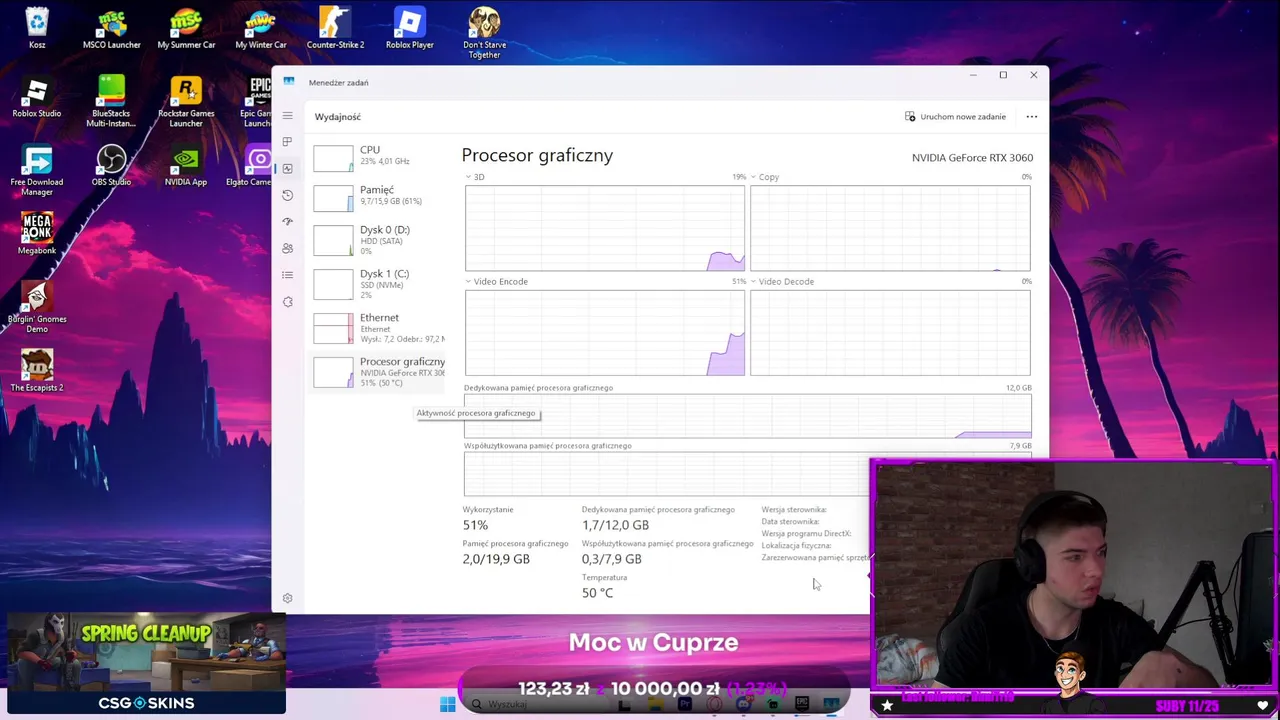1280x720 pixels.
Task: Click the 3D usage graph
Action: 605,228
